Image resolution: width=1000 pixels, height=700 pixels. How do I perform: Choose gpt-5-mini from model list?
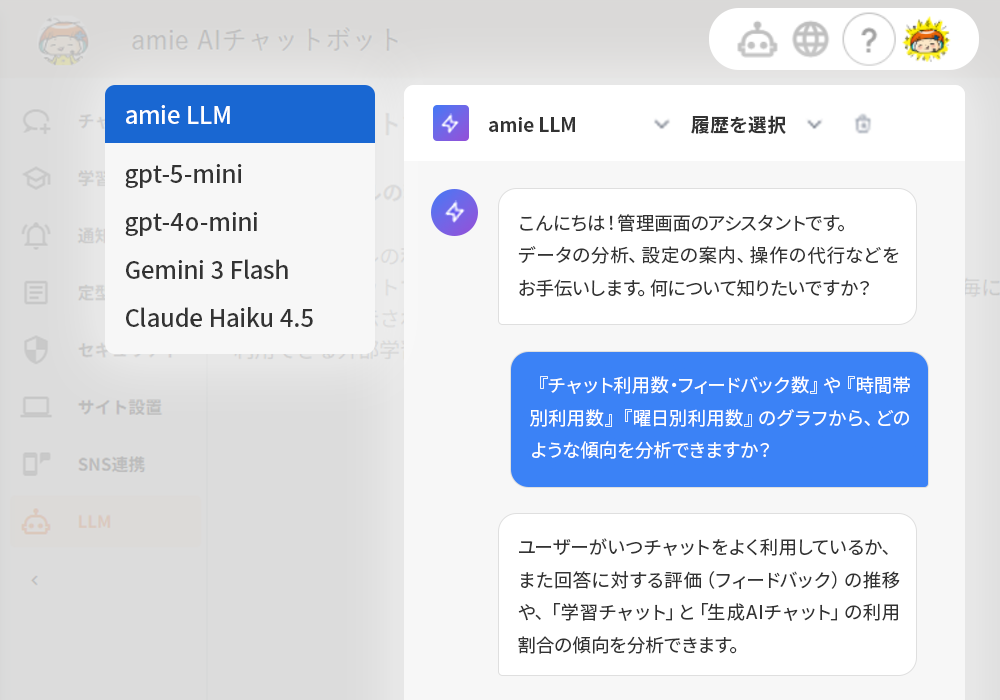coord(240,174)
